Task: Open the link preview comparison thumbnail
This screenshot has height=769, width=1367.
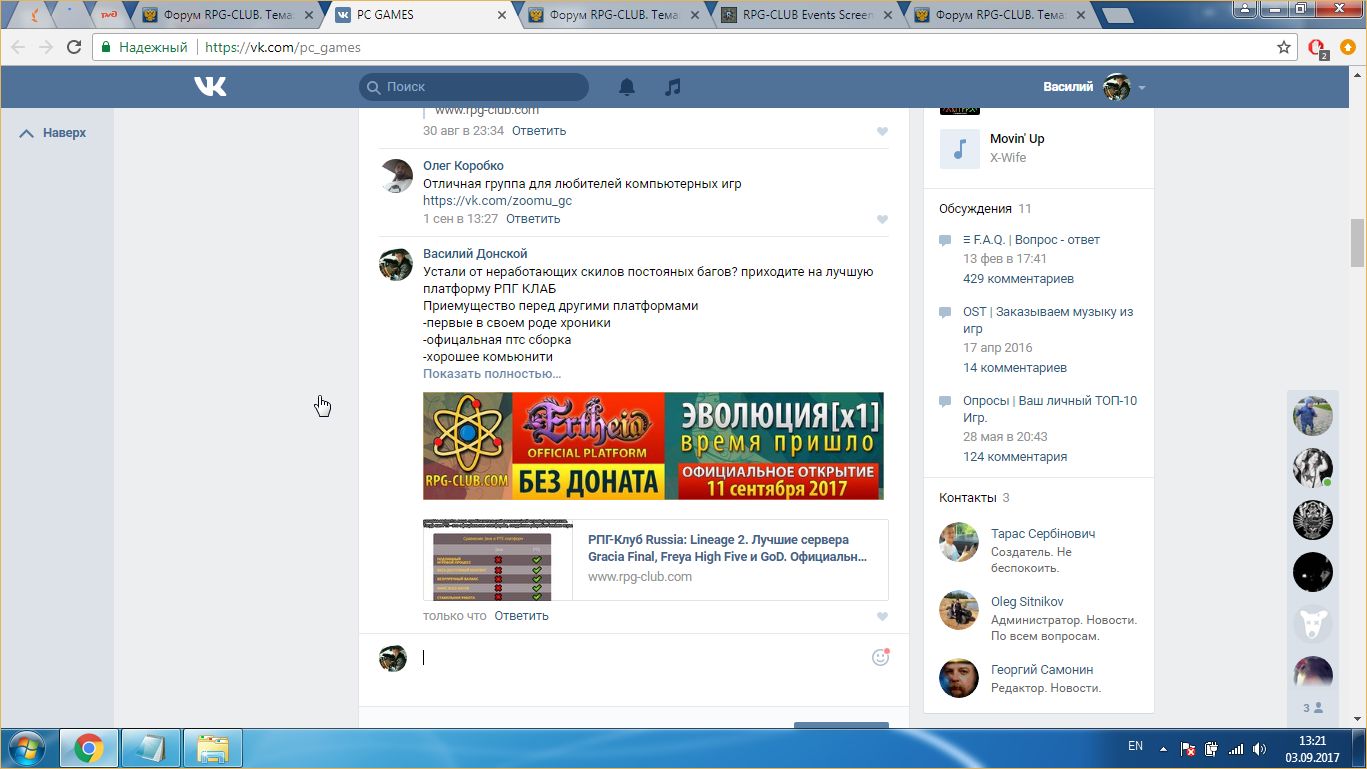Action: (498, 560)
